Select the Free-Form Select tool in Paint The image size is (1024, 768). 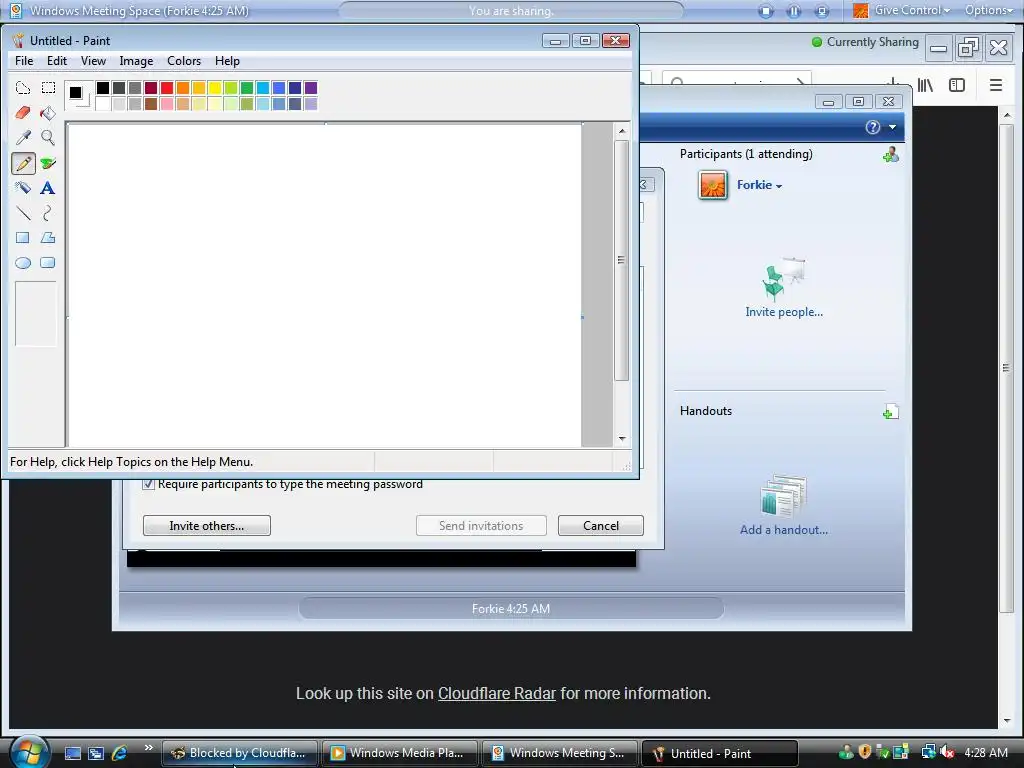tap(23, 88)
